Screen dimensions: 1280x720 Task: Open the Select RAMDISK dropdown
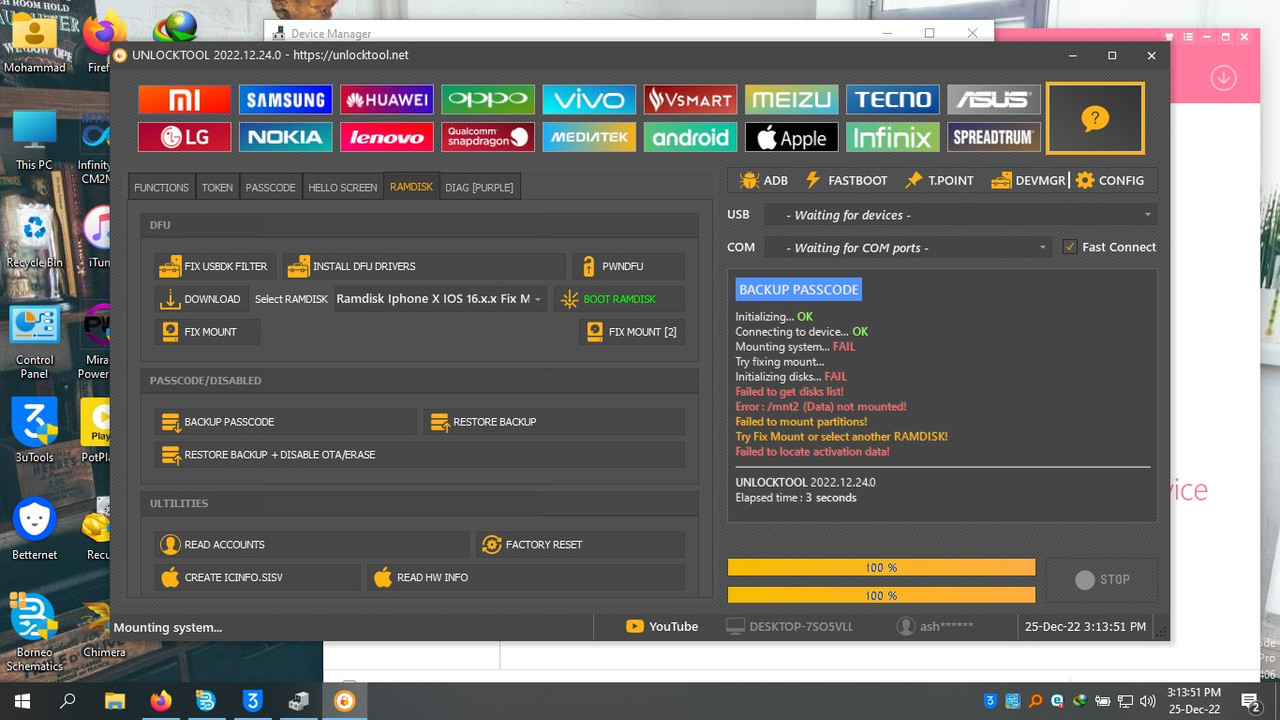[438, 298]
